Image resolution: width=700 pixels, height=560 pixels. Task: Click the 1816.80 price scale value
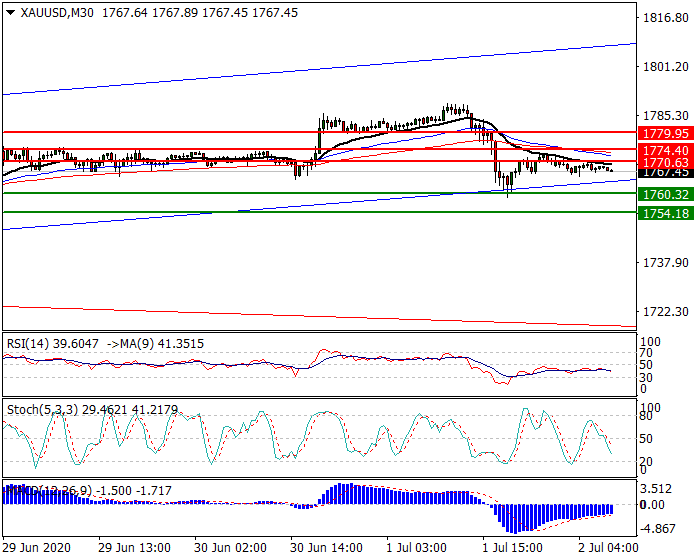666,18
